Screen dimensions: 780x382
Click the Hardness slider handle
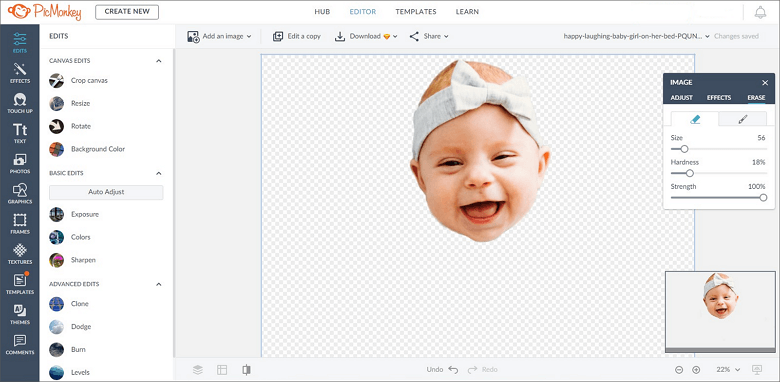point(689,173)
